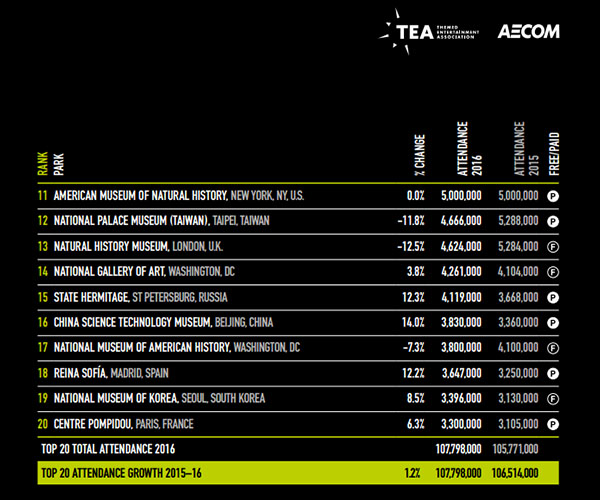Click the AECOM logo
This screenshot has width=600, height=500.
[528, 31]
